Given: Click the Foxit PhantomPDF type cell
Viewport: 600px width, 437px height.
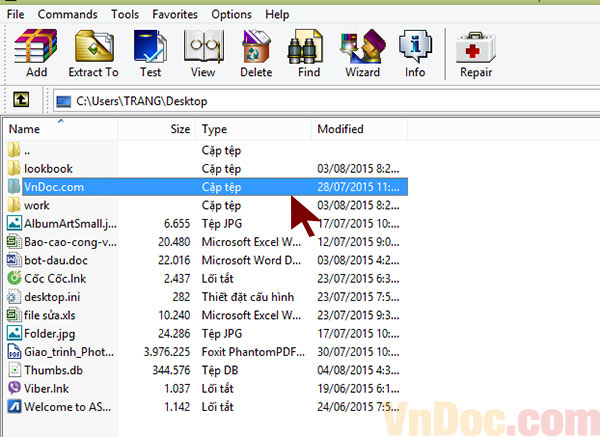Looking at the screenshot, I should coord(253,352).
